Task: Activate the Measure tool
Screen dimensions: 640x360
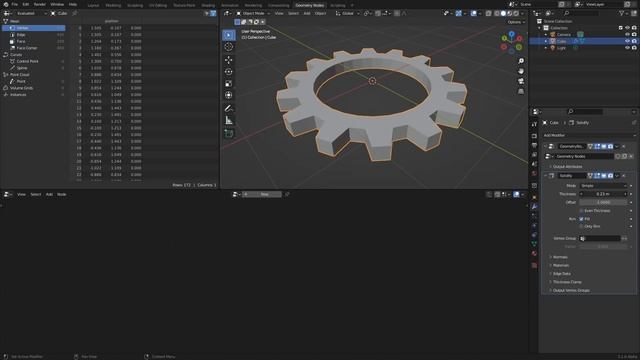Action: pos(229,121)
